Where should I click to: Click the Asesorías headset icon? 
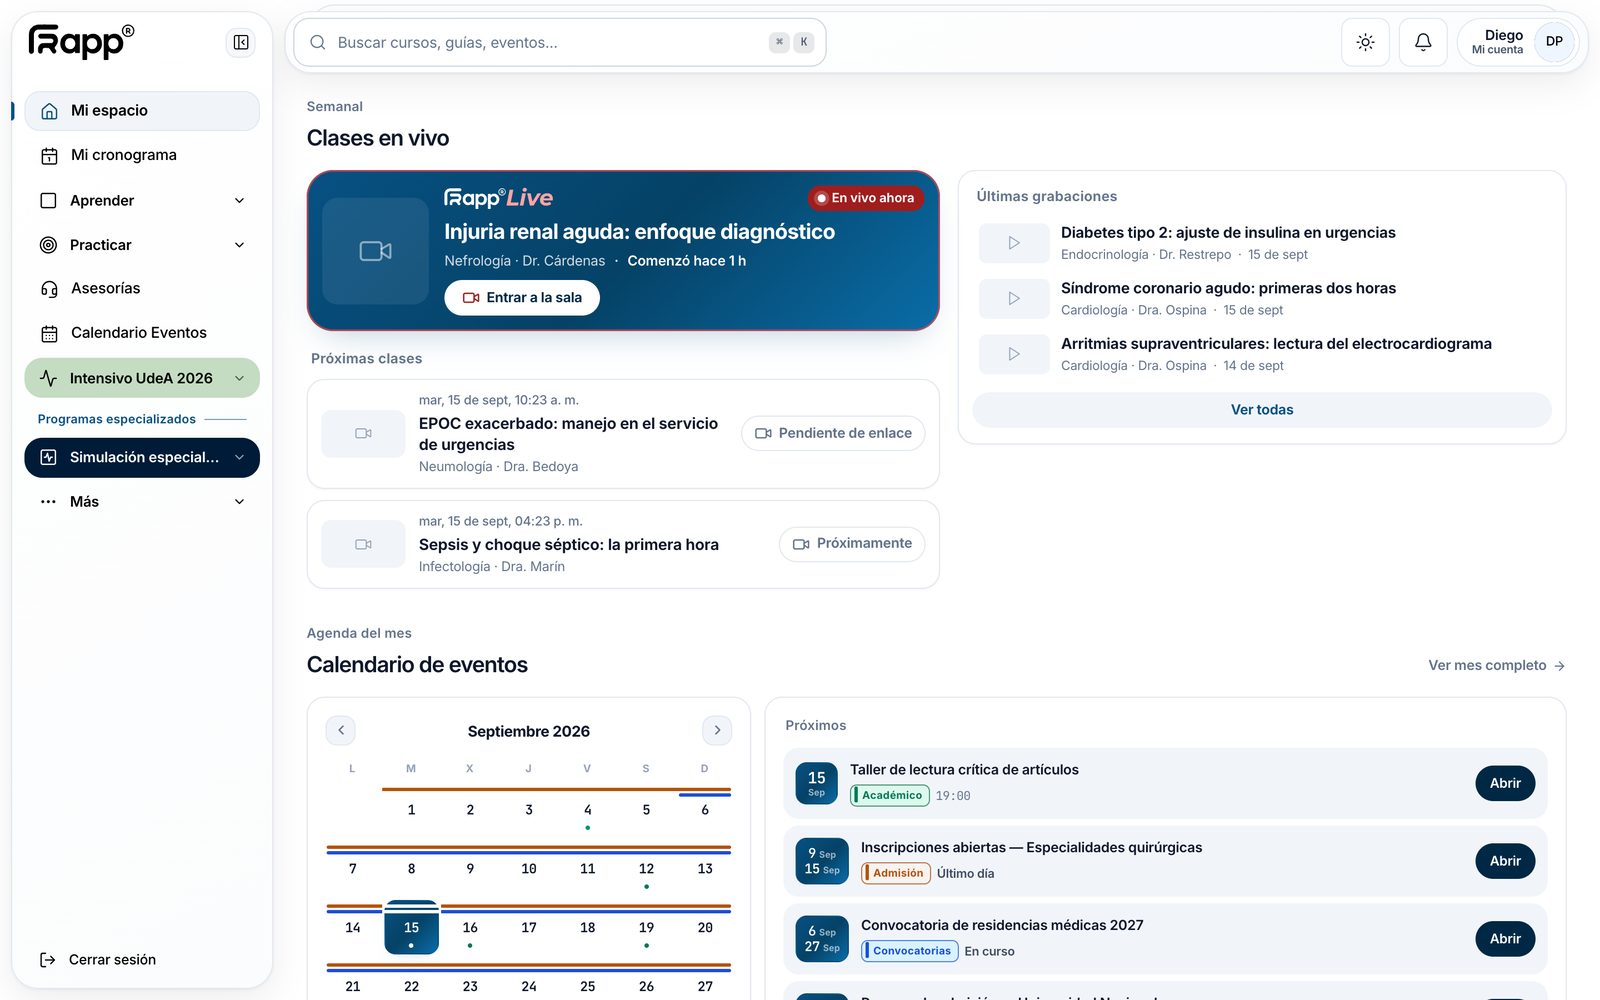49,289
